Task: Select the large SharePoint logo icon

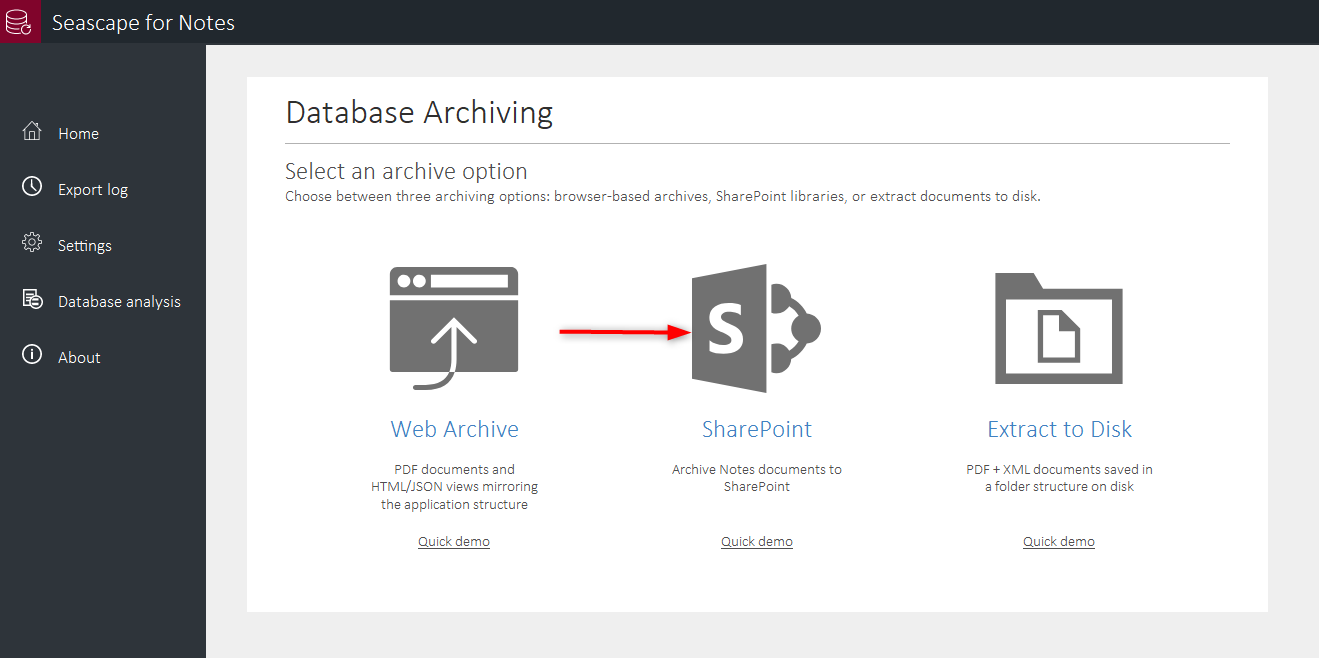Action: click(756, 328)
